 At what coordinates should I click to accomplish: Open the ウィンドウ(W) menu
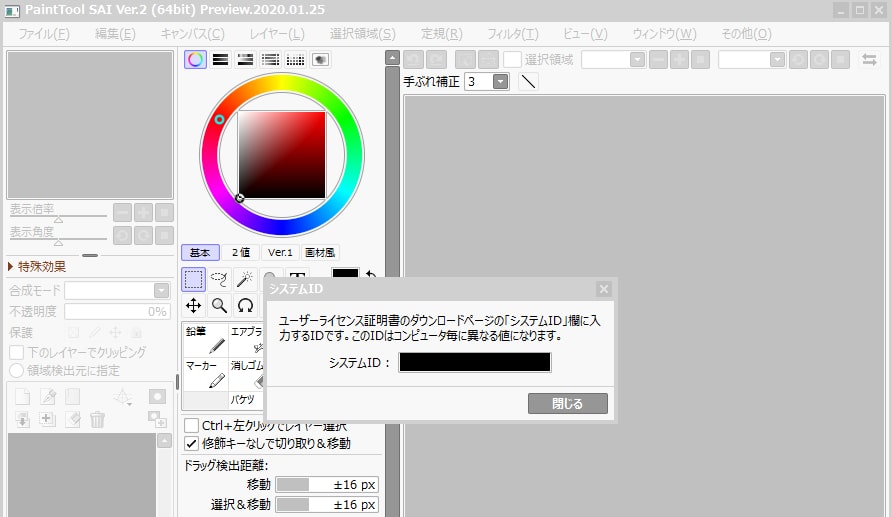click(x=664, y=34)
